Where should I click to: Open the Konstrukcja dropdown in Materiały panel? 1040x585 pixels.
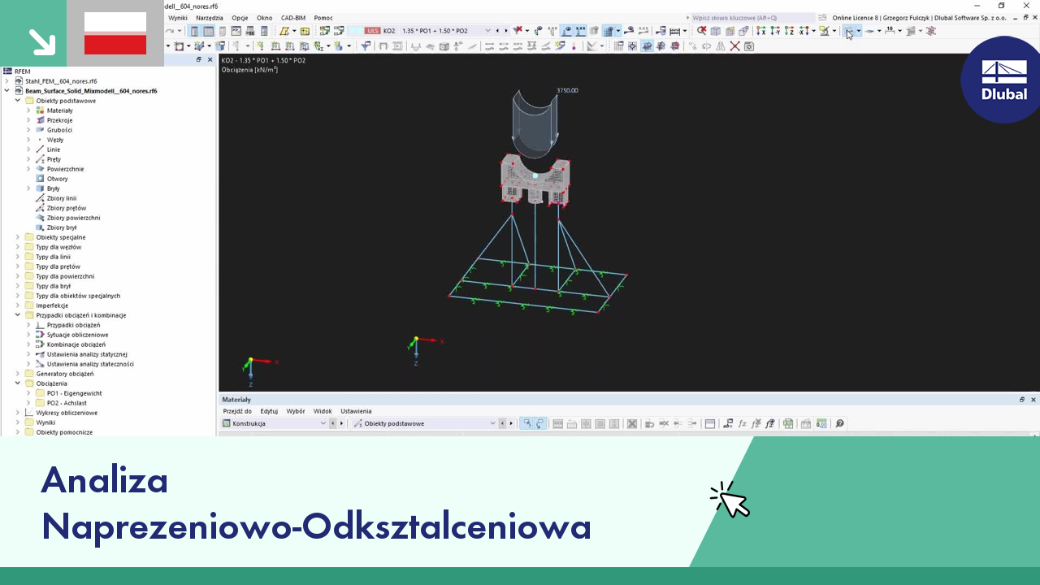pyautogui.click(x=275, y=423)
